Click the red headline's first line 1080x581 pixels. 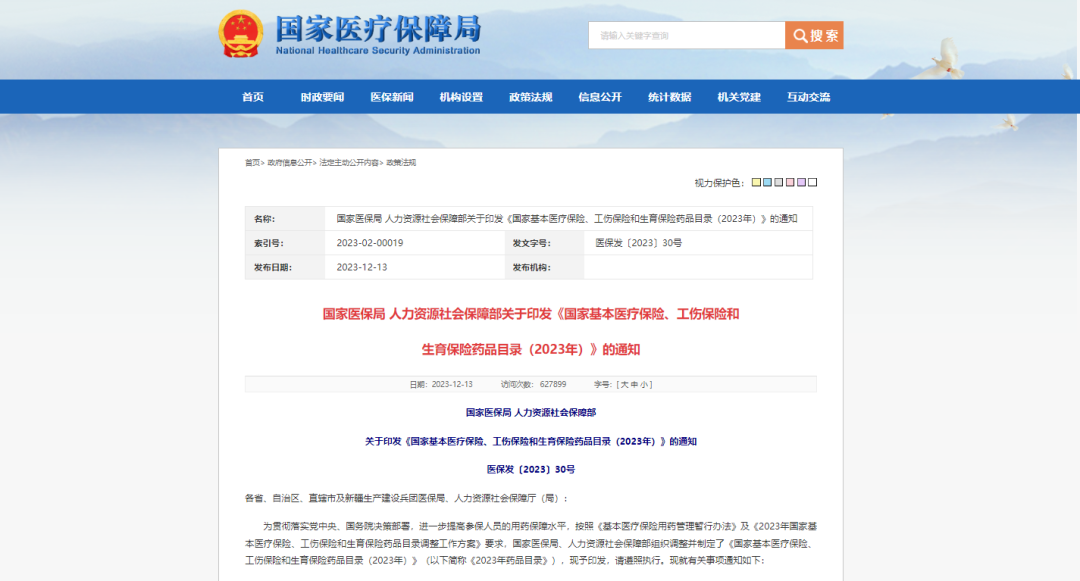click(531, 314)
